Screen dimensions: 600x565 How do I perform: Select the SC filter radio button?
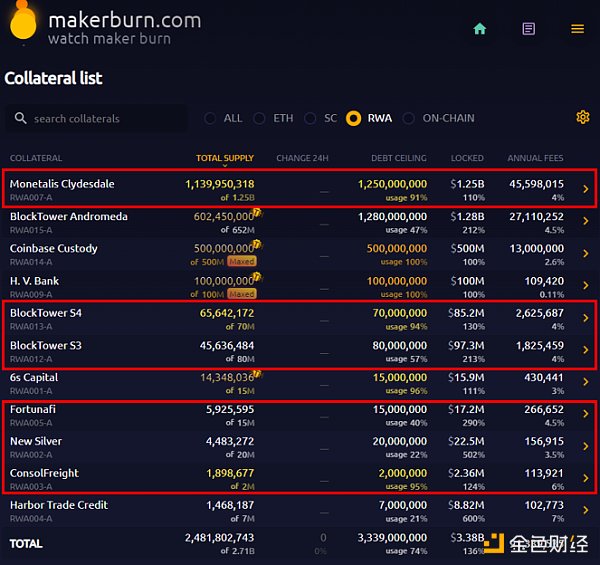coord(310,118)
